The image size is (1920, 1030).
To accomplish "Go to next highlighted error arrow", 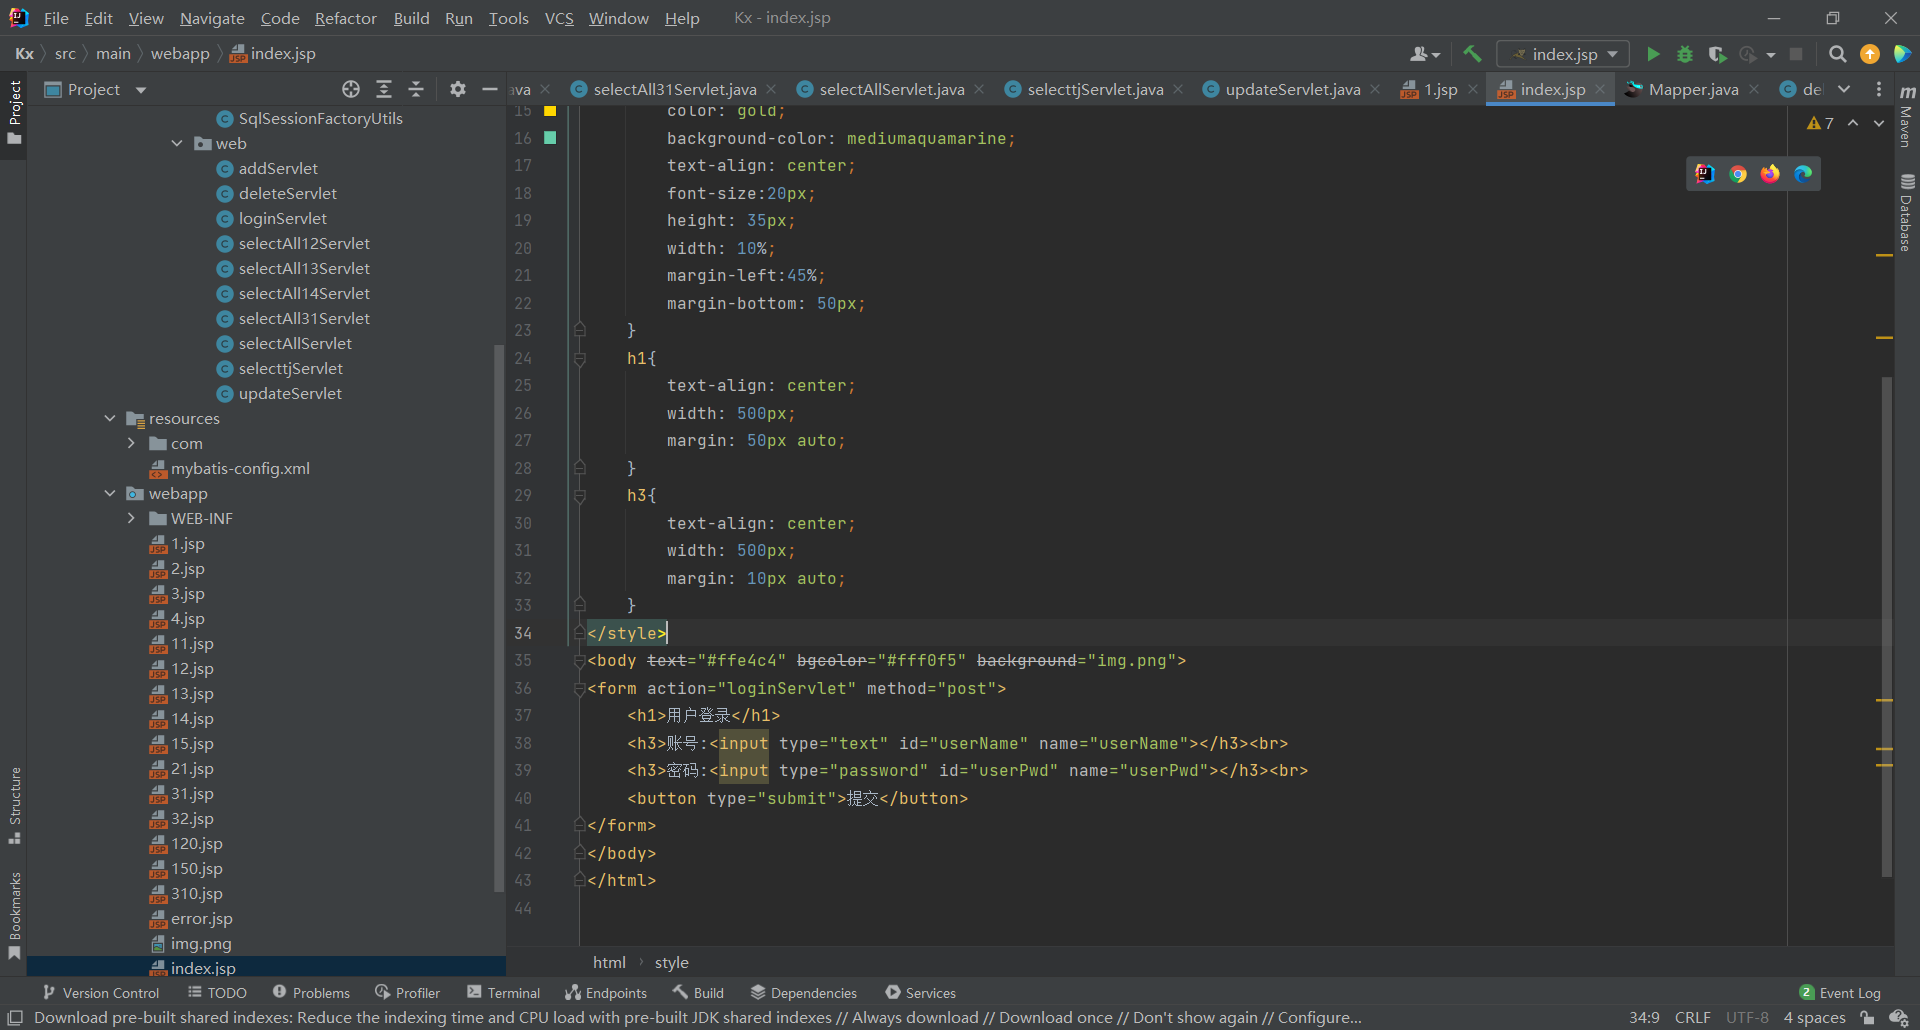I will [x=1879, y=123].
